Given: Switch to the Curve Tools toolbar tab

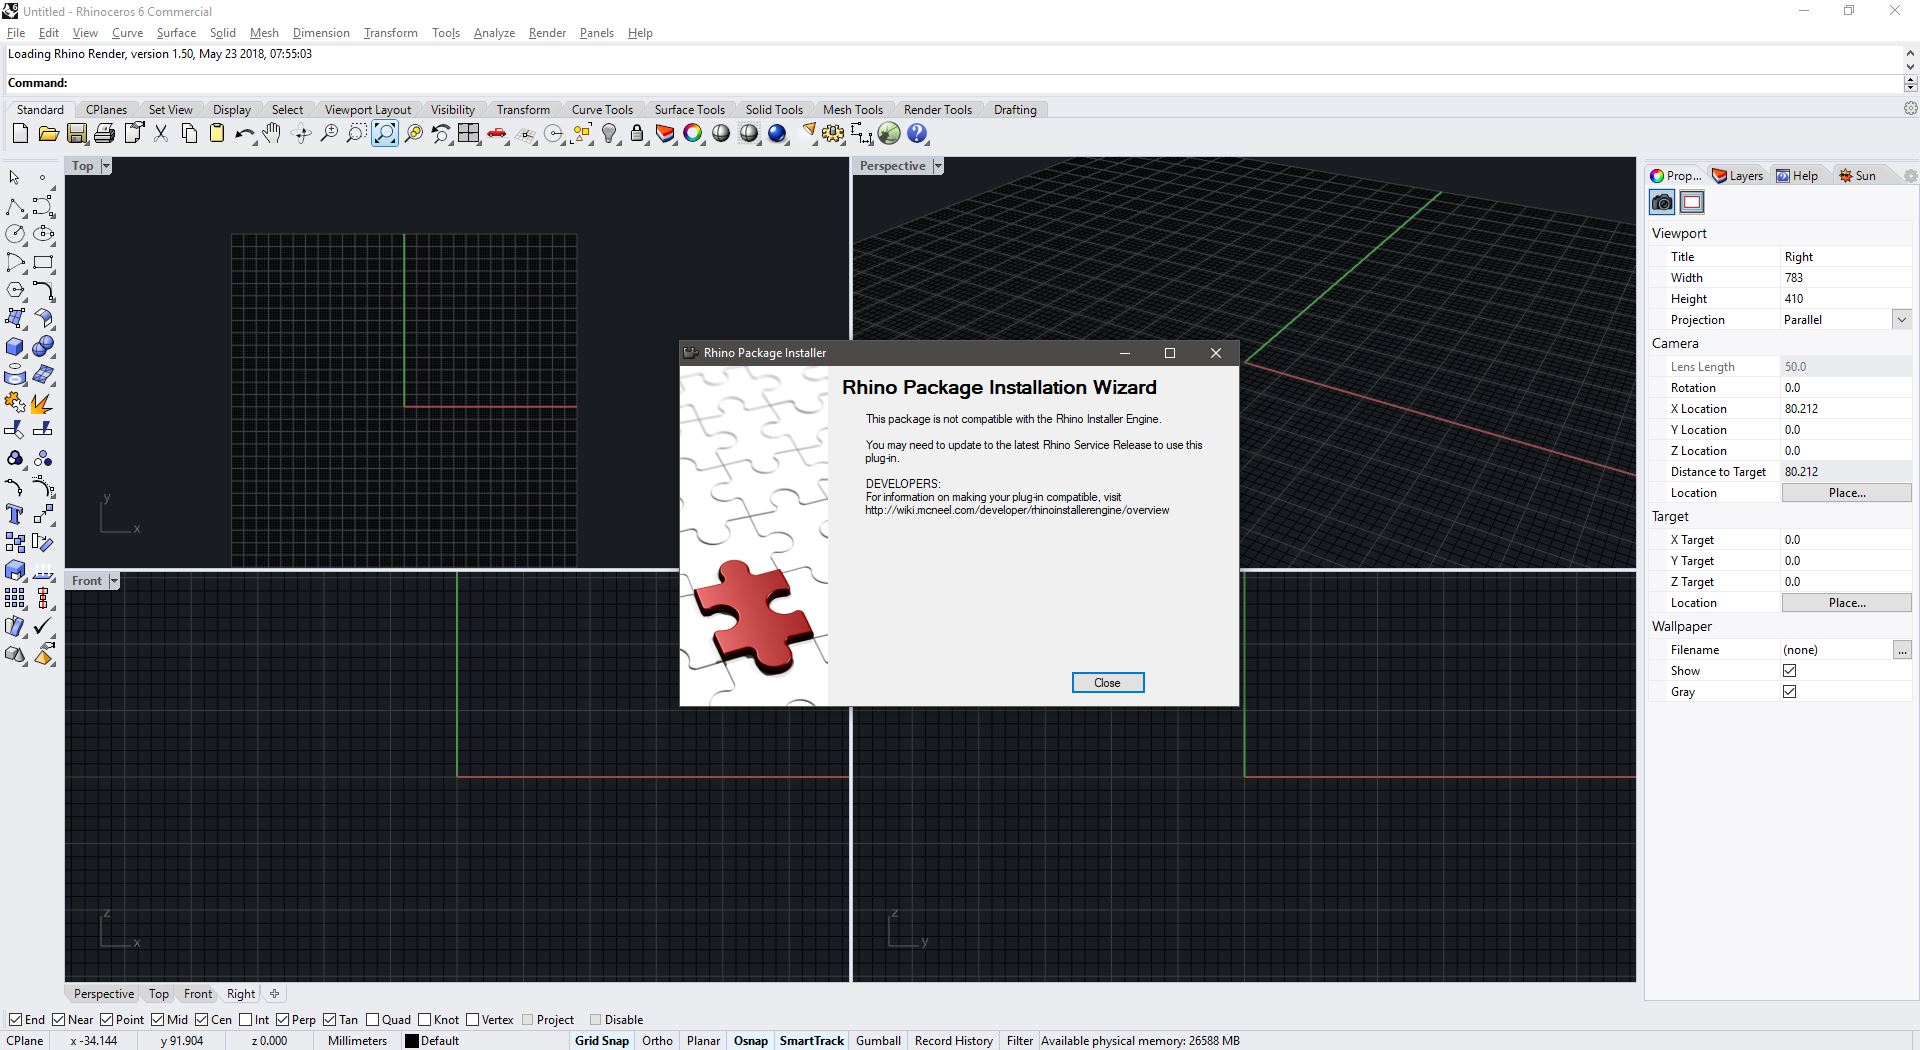Looking at the screenshot, I should (x=602, y=110).
